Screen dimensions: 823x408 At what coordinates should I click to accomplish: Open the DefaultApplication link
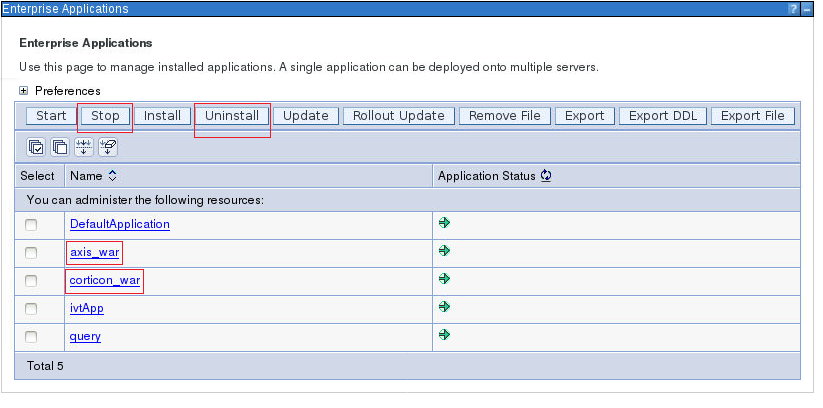tap(120, 224)
